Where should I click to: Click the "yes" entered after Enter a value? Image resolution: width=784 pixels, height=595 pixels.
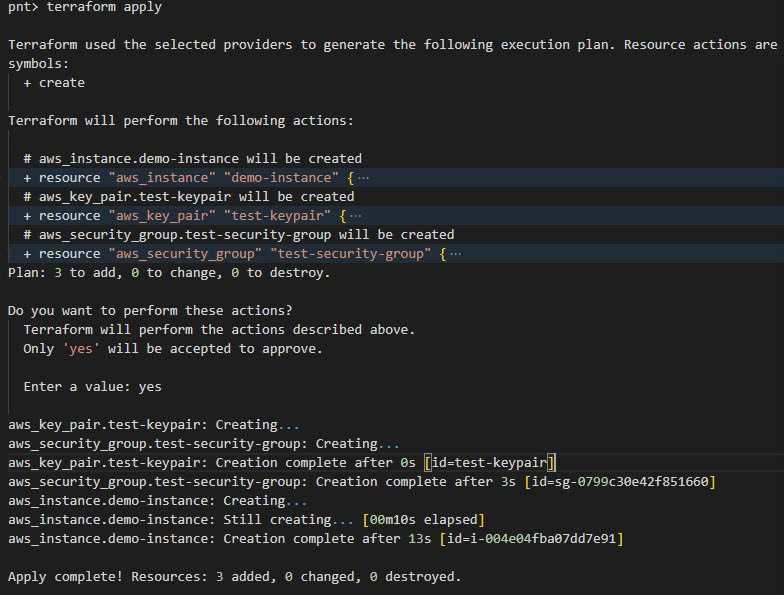pos(150,386)
